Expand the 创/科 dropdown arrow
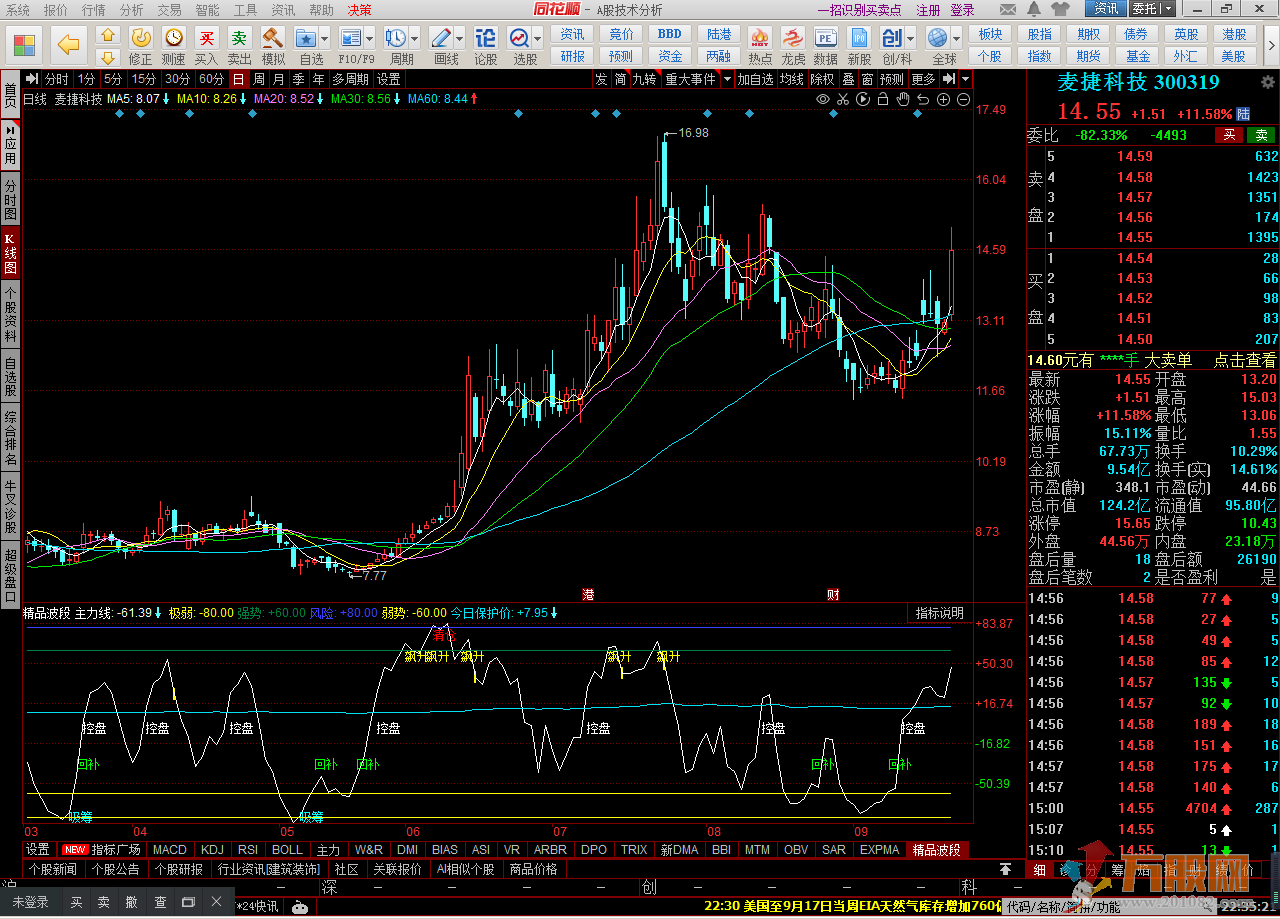This screenshot has width=1280, height=919. coord(912,38)
